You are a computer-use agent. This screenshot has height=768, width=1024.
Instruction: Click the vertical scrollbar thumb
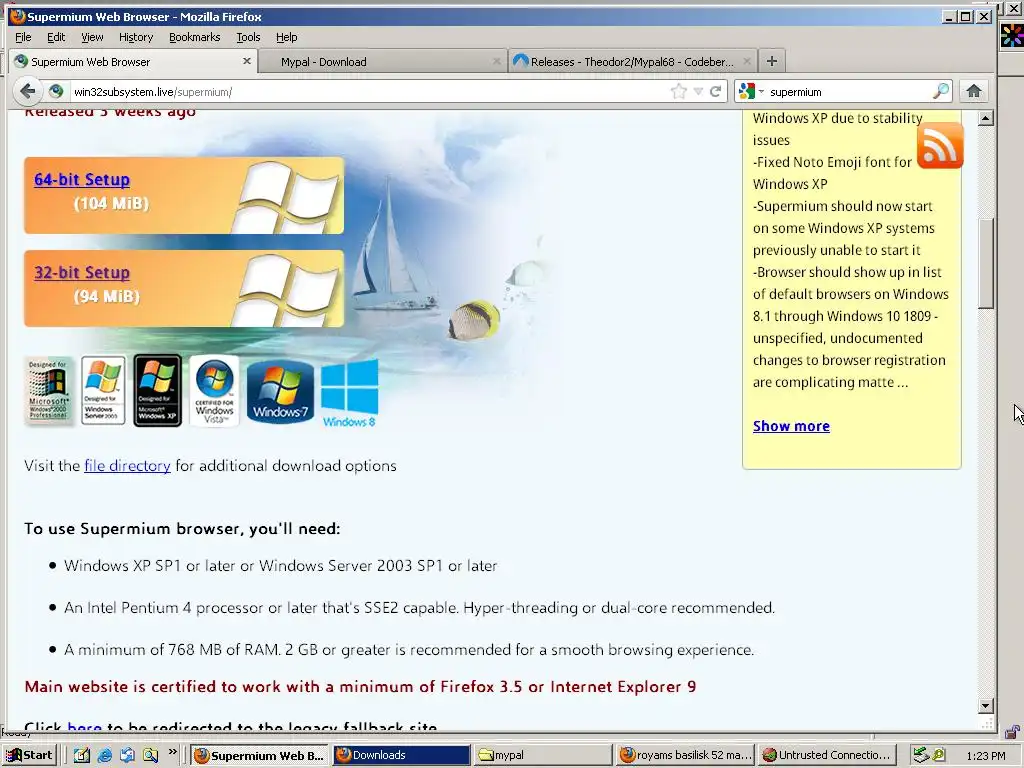pyautogui.click(x=986, y=263)
